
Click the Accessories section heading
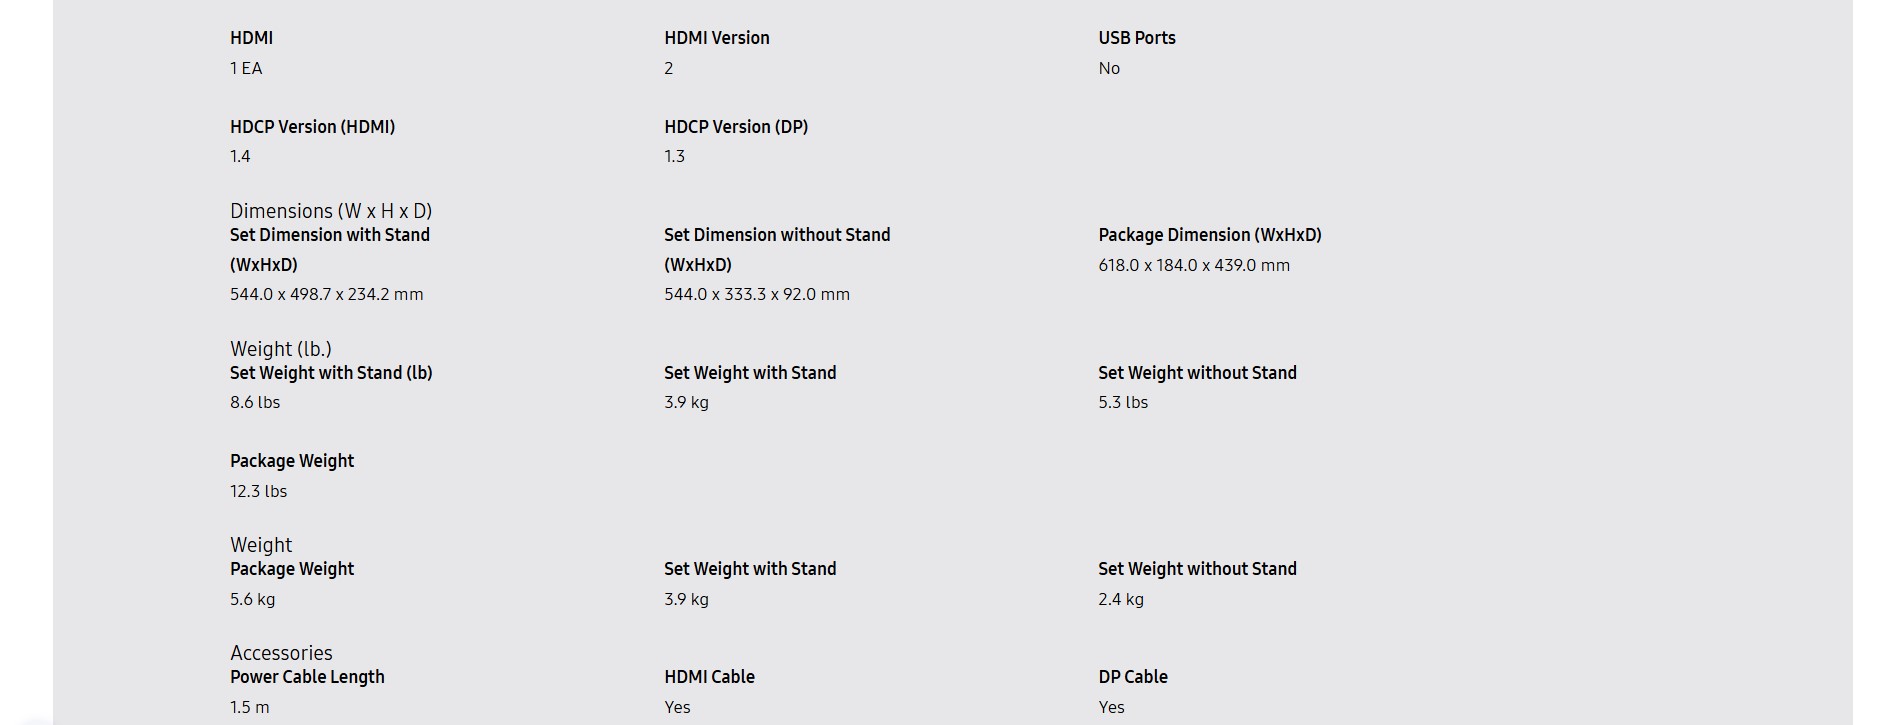coord(281,653)
